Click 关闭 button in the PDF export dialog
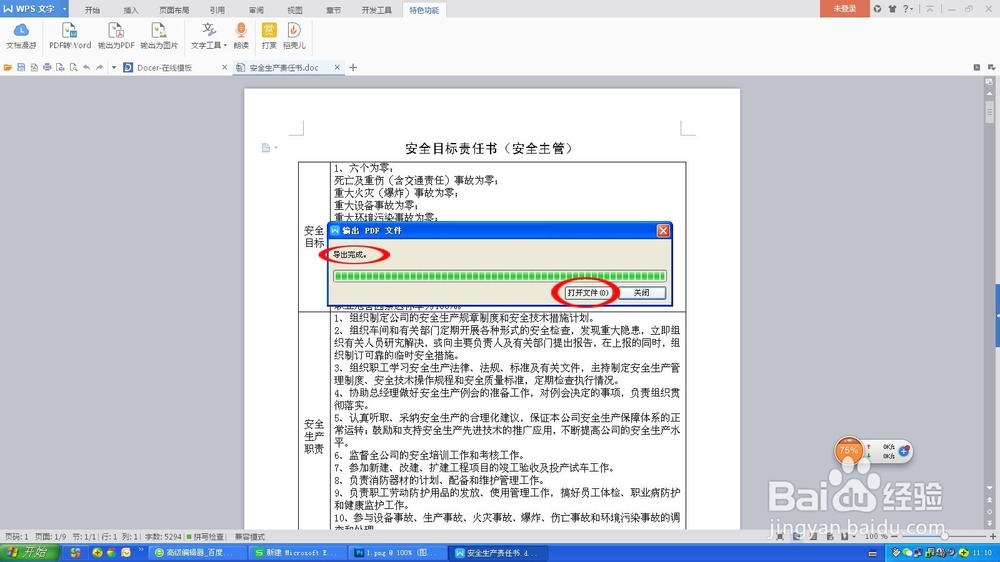This screenshot has width=1000, height=562. coord(642,293)
